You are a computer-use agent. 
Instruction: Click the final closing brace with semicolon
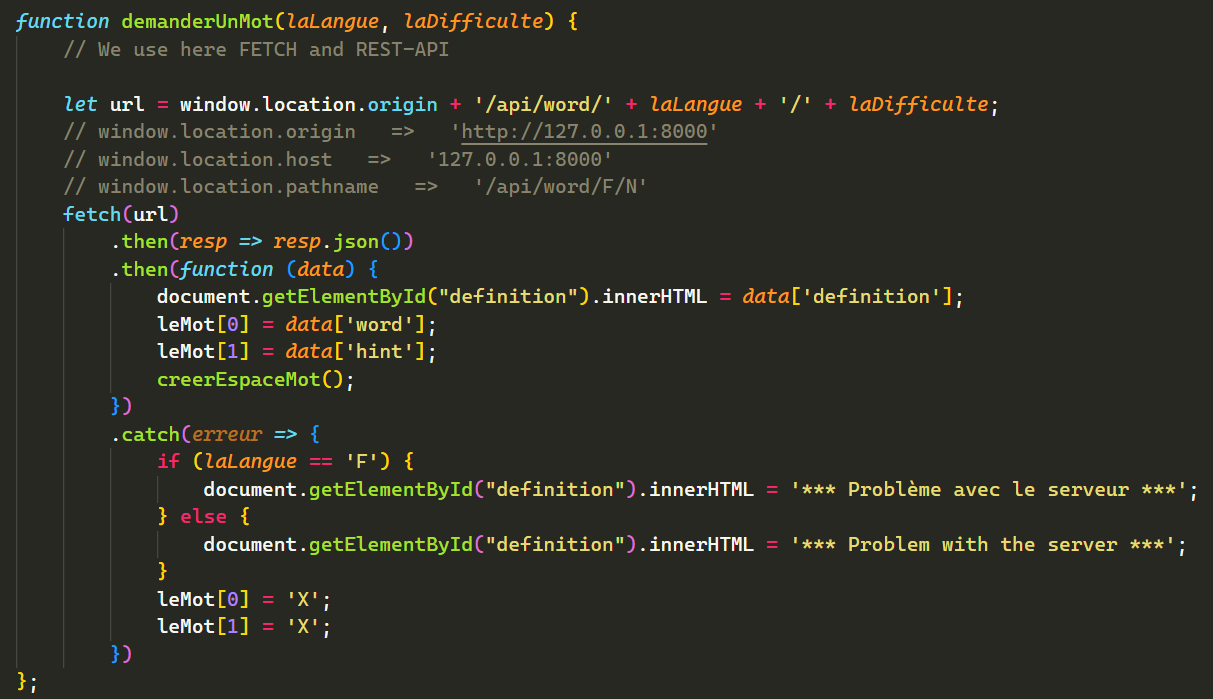pos(27,682)
